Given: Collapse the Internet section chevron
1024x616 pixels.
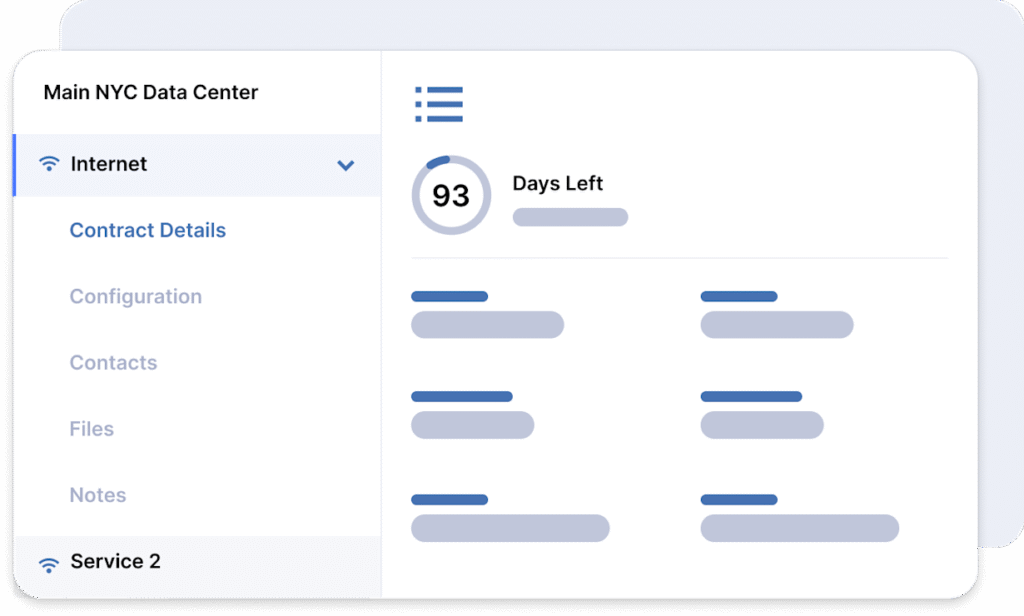Looking at the screenshot, I should (x=345, y=165).
